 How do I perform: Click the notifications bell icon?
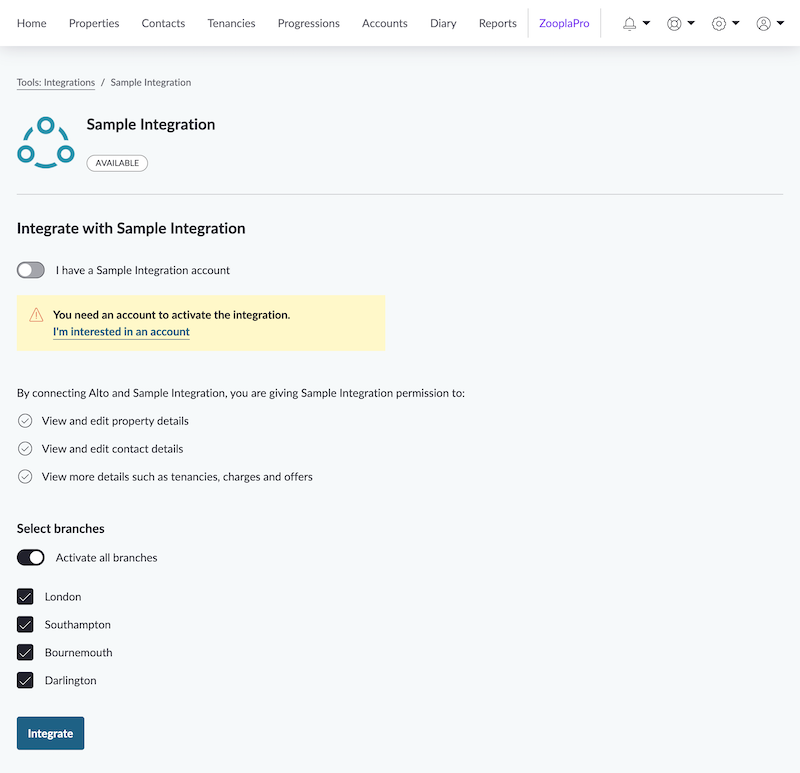click(629, 23)
